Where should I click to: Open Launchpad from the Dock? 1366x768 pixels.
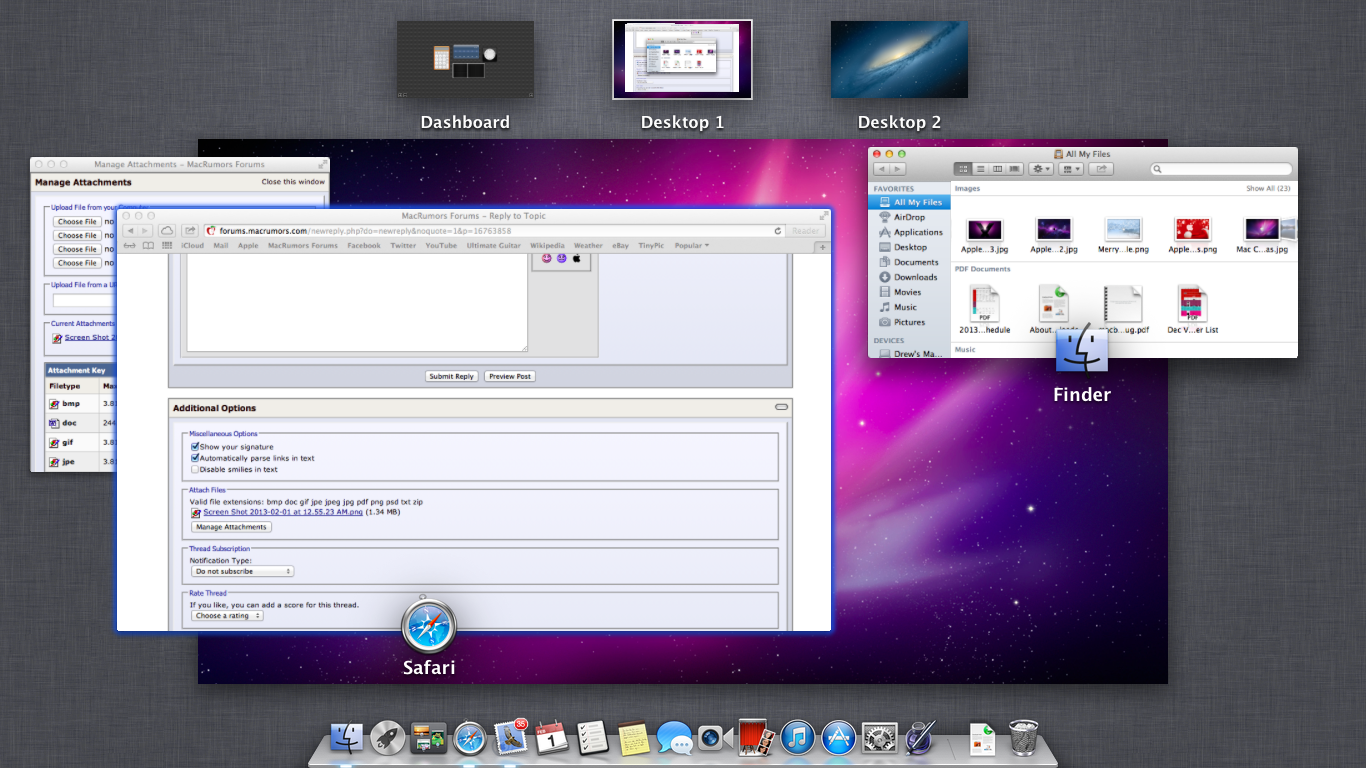(387, 738)
